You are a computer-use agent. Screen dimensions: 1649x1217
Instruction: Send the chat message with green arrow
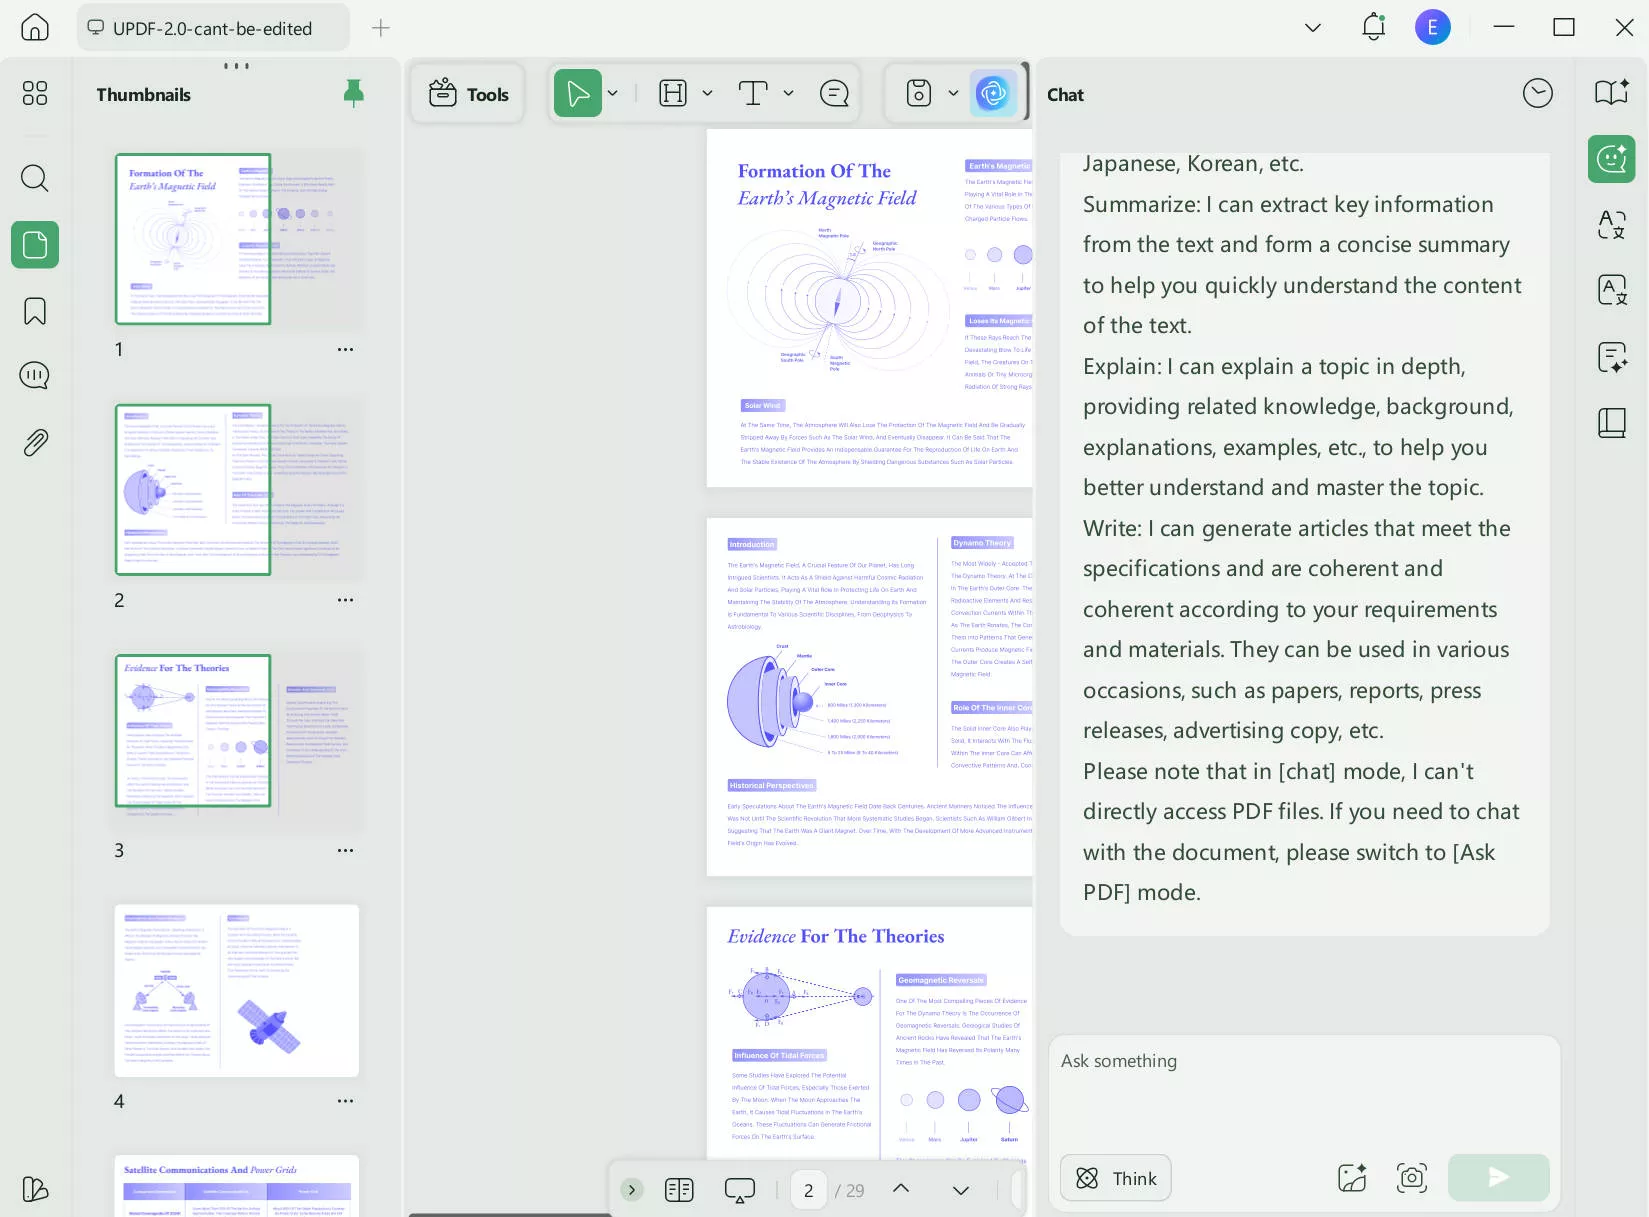(1499, 1178)
